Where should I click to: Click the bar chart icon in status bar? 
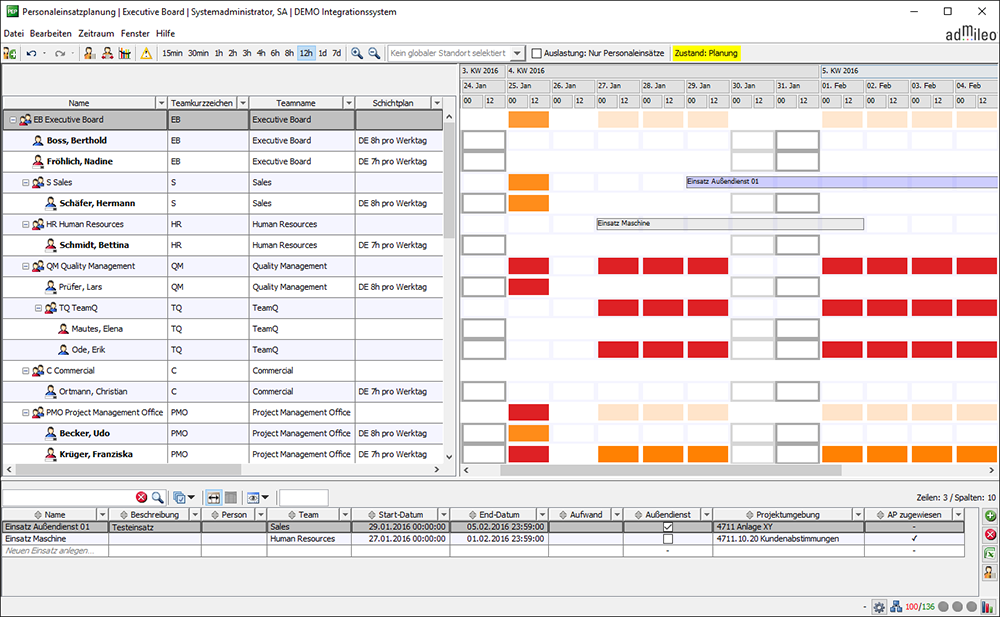tap(989, 607)
